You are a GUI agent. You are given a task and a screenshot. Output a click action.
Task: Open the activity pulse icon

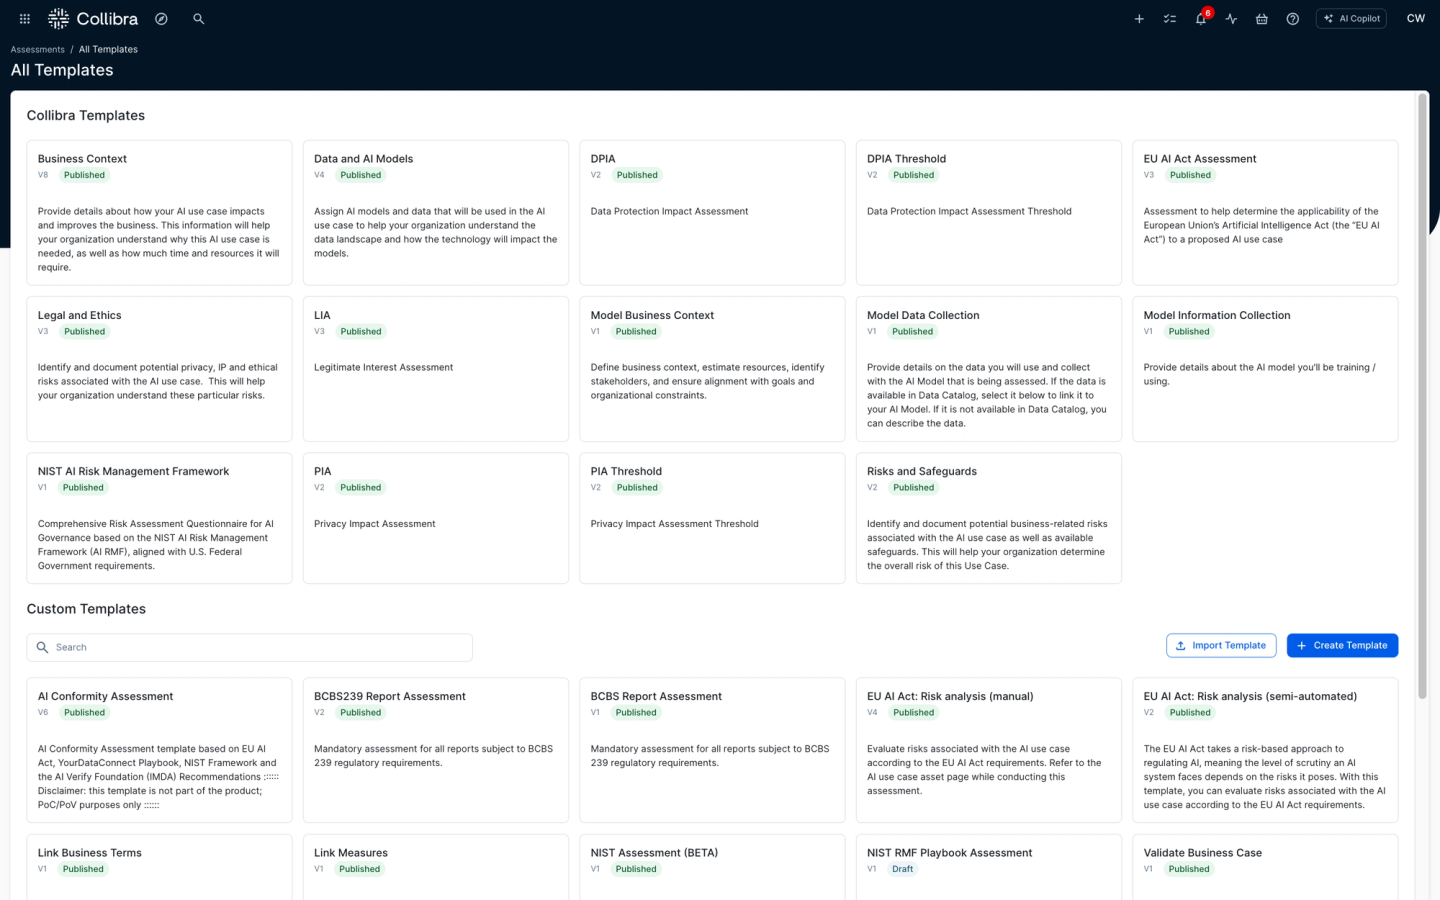[1231, 19]
